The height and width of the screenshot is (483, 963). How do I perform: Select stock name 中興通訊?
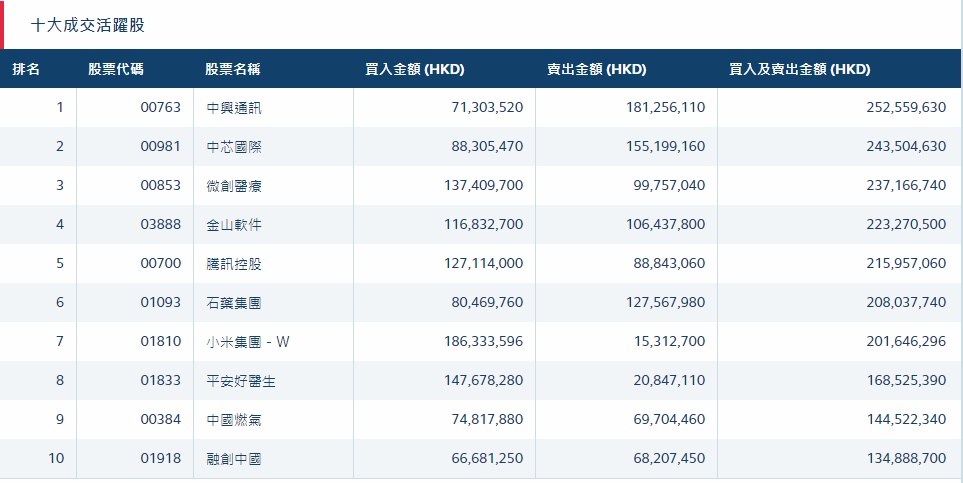click(x=234, y=108)
